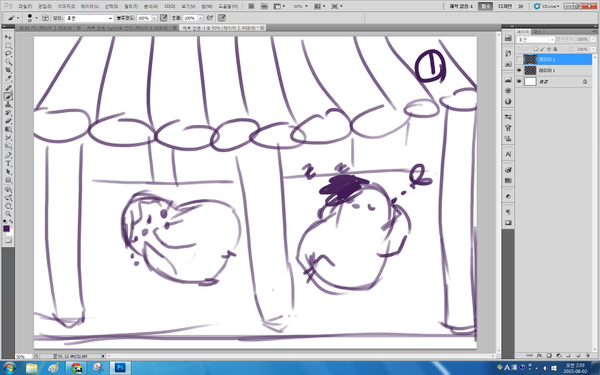This screenshot has height=375, width=600.
Task: Select the Move tool in the toolbox
Action: point(8,37)
